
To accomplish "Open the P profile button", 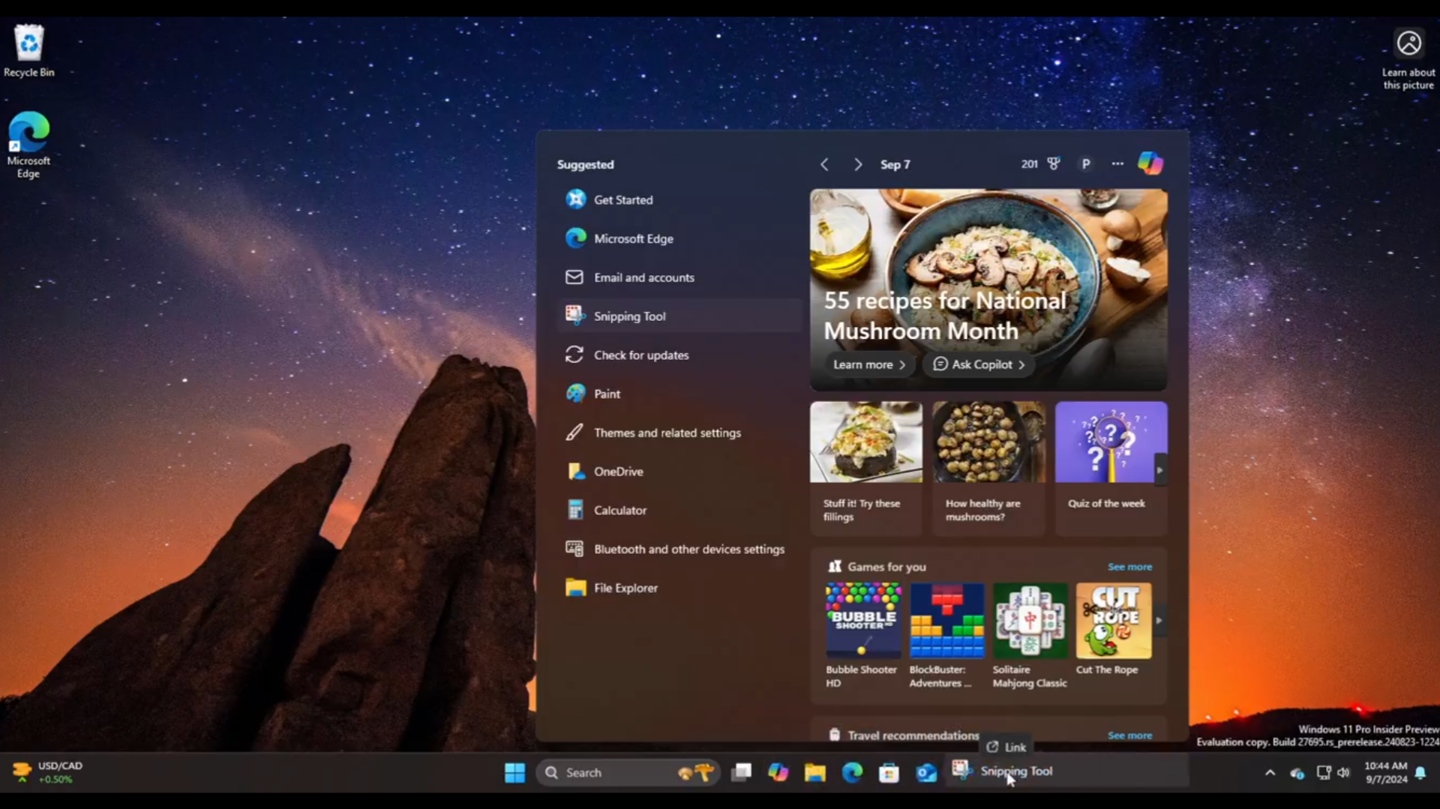I will (1085, 164).
